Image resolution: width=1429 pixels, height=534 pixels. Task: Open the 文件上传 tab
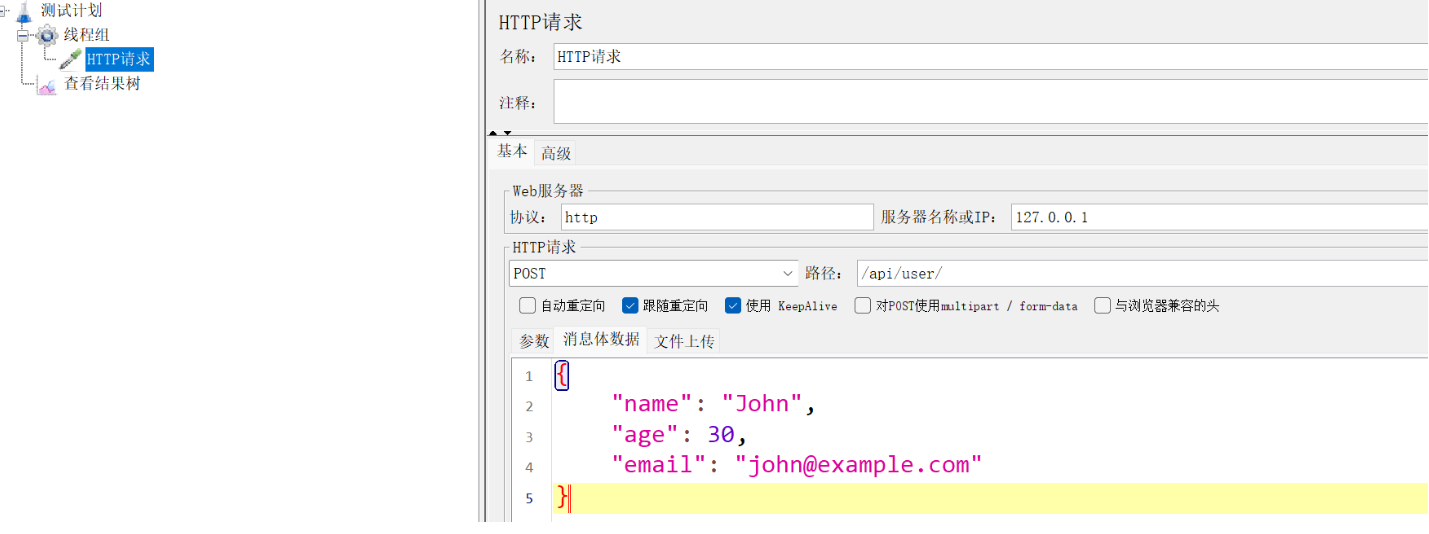tap(684, 341)
